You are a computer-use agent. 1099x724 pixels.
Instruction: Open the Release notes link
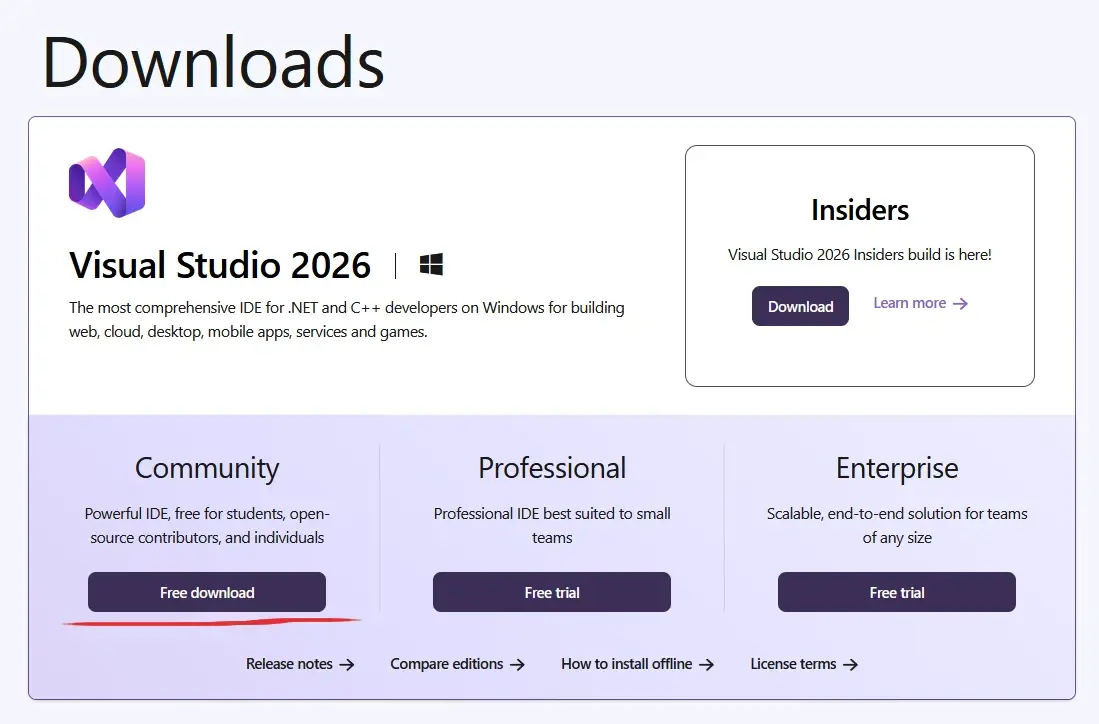pos(300,664)
